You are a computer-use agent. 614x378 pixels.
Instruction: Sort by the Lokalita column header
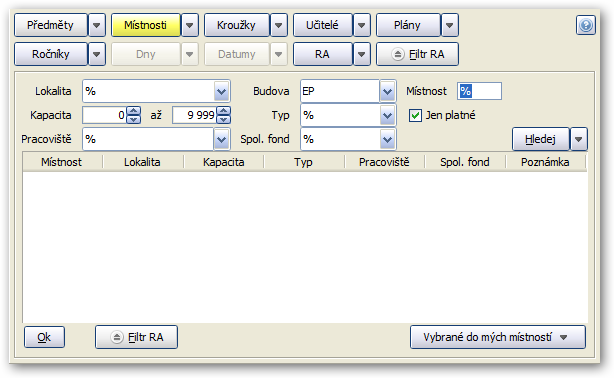(x=143, y=162)
